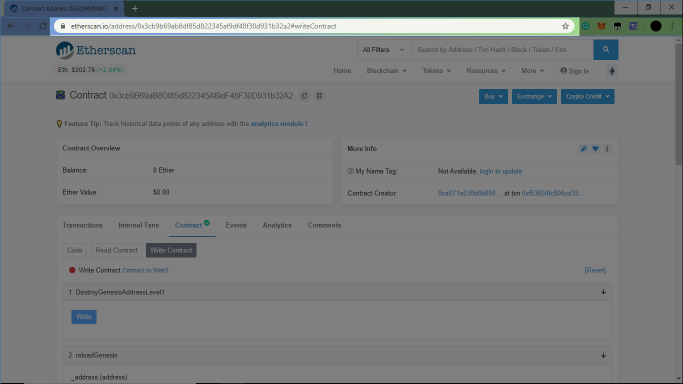Switch to the Transactions tab
The width and height of the screenshot is (683, 384).
click(82, 225)
